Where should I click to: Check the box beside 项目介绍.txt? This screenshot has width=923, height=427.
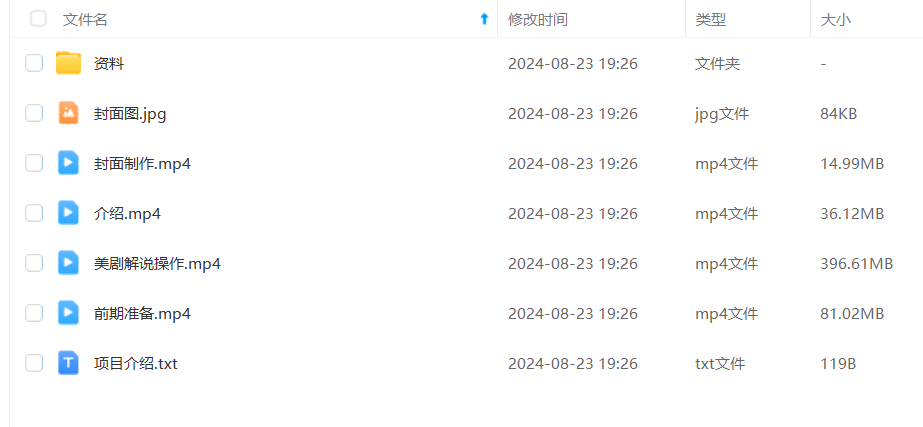click(x=34, y=363)
